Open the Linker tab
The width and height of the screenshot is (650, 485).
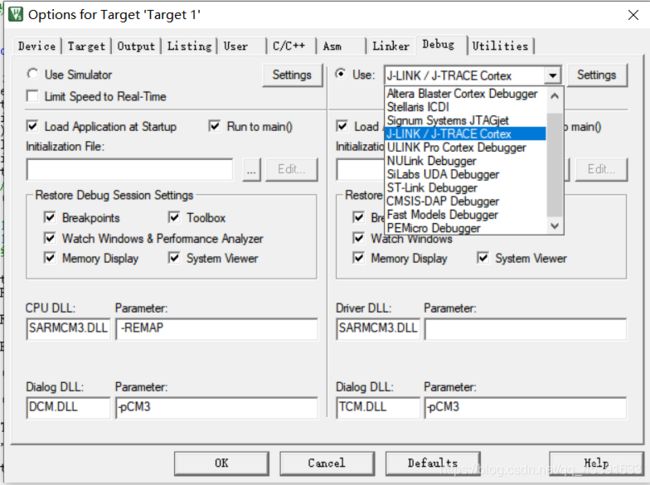391,46
